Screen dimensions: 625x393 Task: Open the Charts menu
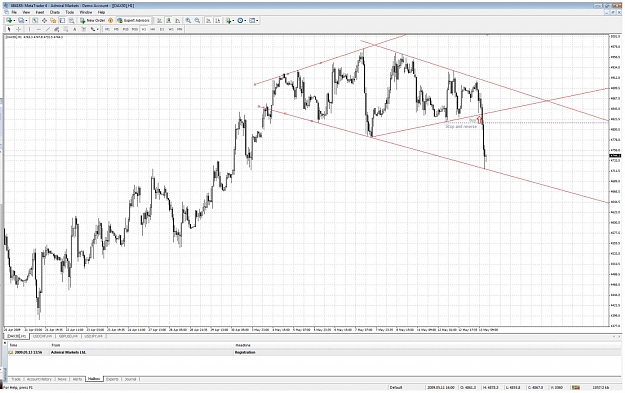pos(55,12)
